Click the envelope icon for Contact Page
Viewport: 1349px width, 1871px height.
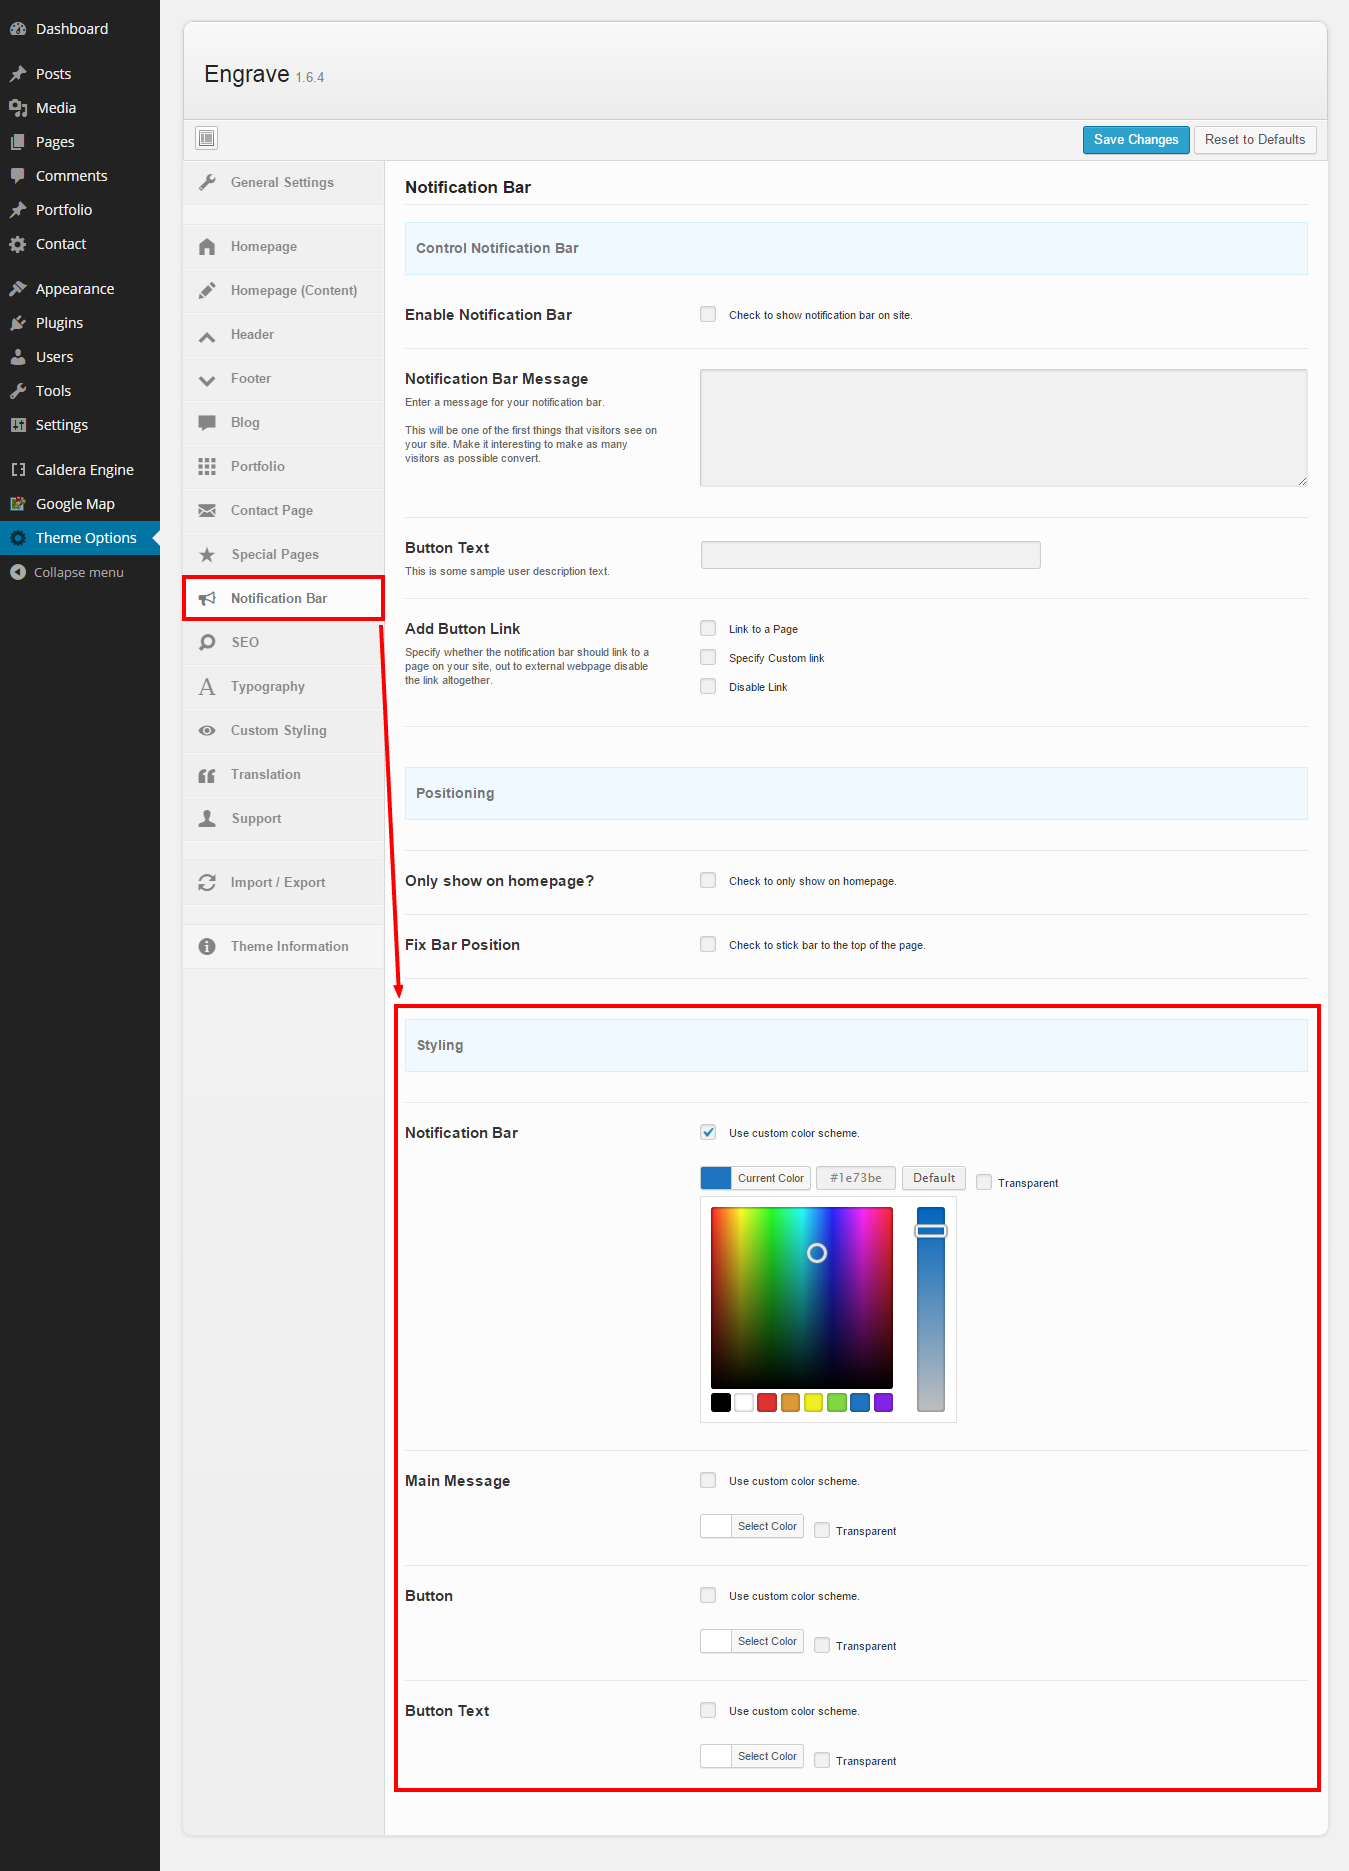tap(207, 511)
